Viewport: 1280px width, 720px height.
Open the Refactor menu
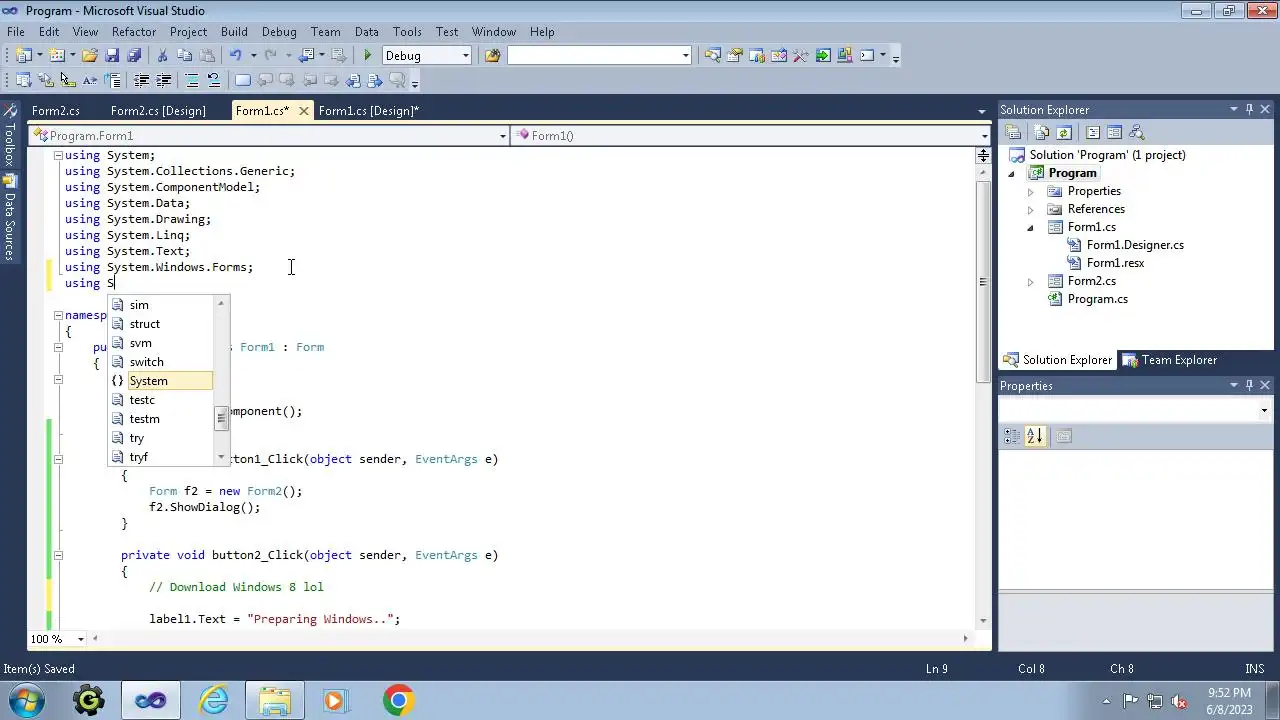(134, 32)
